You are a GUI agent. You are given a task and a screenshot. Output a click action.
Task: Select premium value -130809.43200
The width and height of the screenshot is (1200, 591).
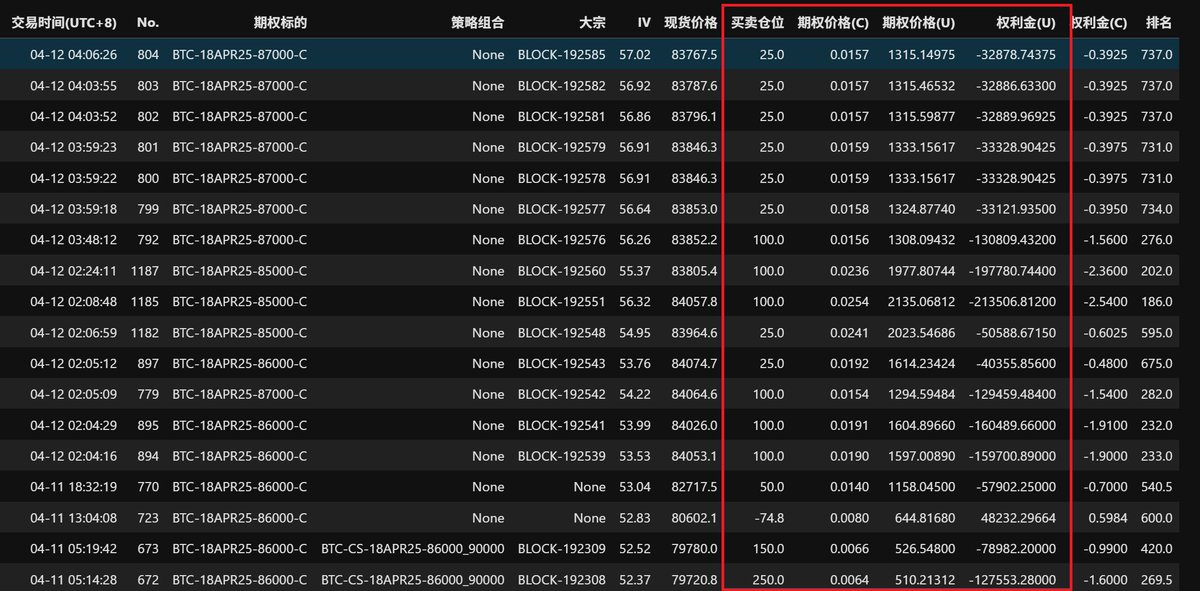[1012, 240]
